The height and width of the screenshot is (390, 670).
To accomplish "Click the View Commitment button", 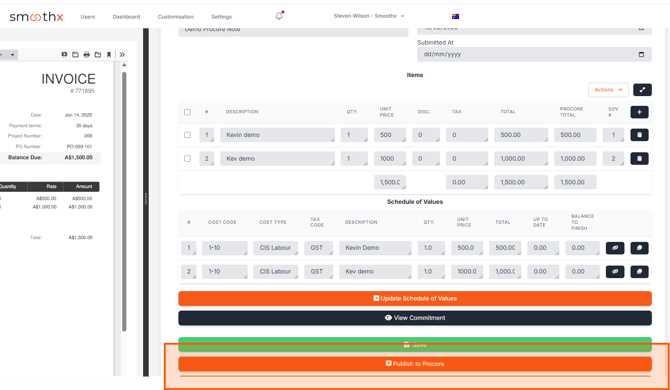I will tap(415, 318).
